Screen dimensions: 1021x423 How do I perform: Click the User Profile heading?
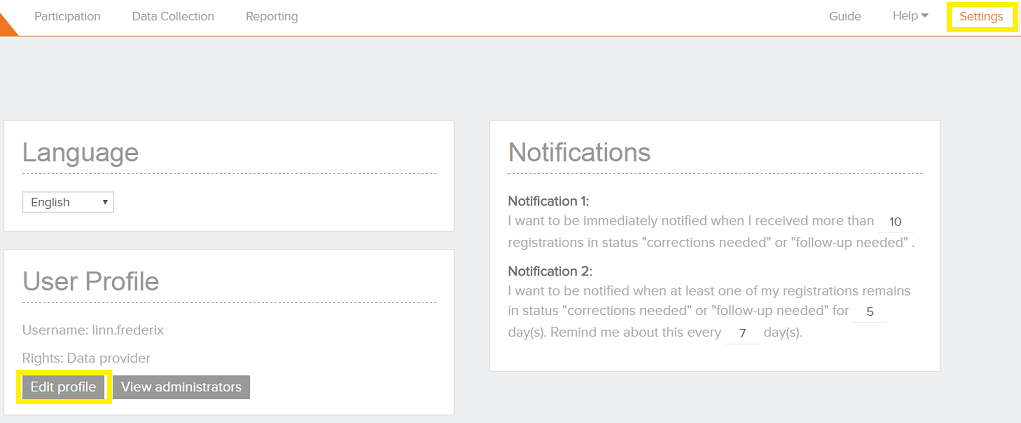coord(90,282)
